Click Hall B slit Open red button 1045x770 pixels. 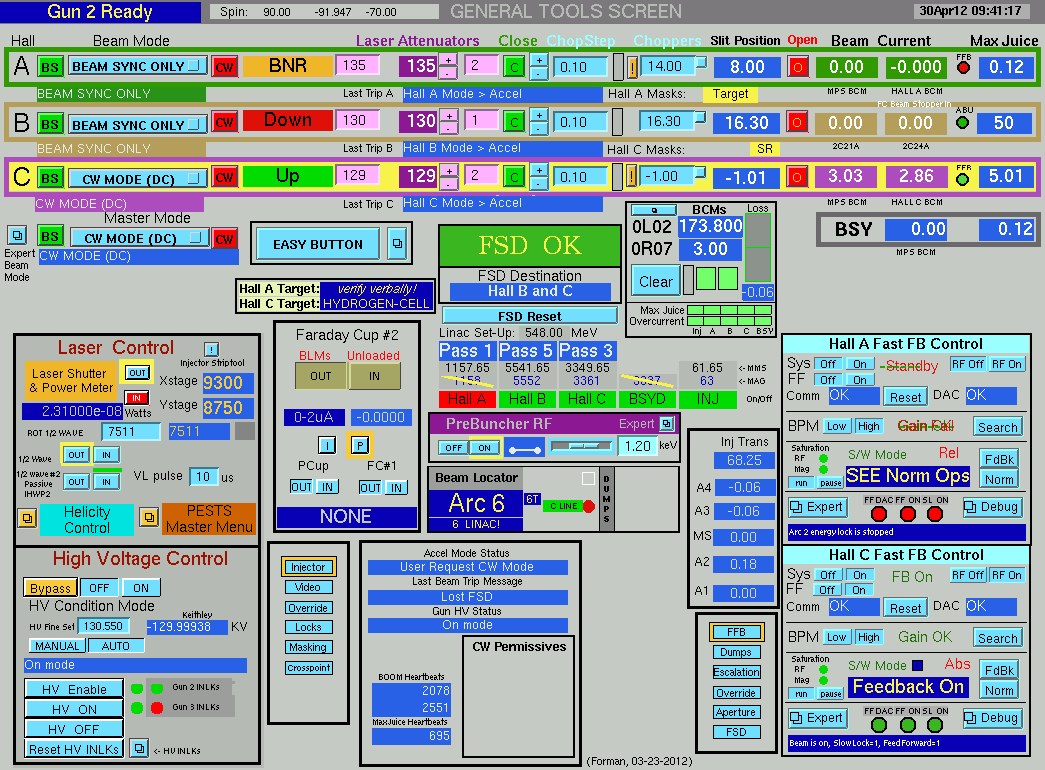[796, 122]
